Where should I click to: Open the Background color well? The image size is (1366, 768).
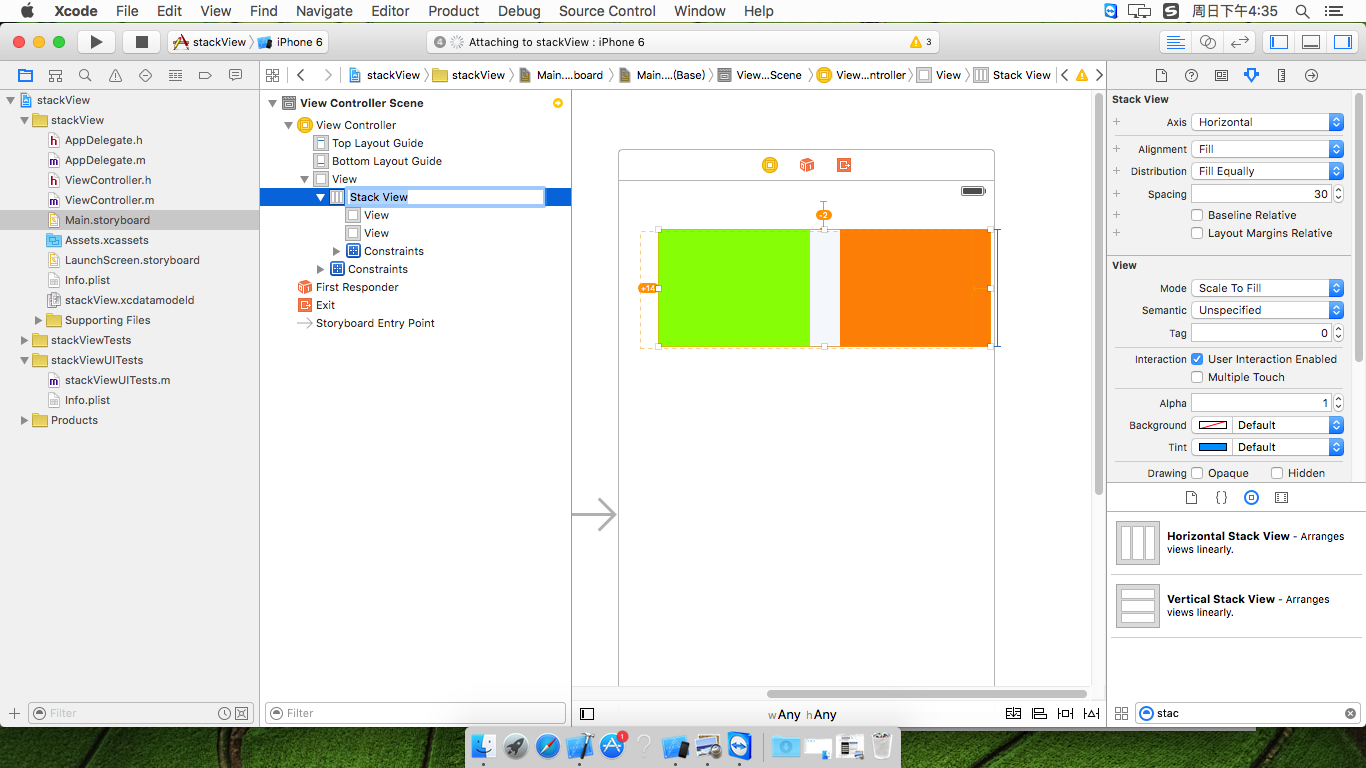point(1212,425)
